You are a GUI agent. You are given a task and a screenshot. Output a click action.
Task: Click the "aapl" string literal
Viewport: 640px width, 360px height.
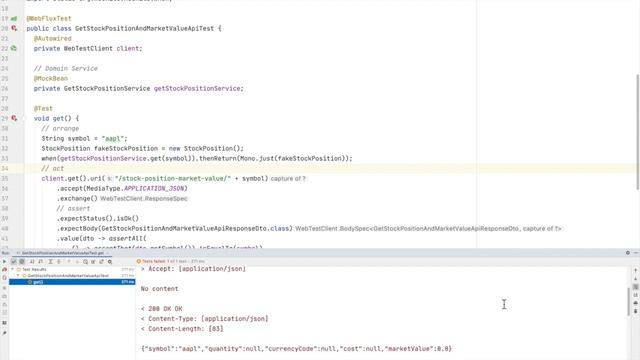click(x=113, y=138)
